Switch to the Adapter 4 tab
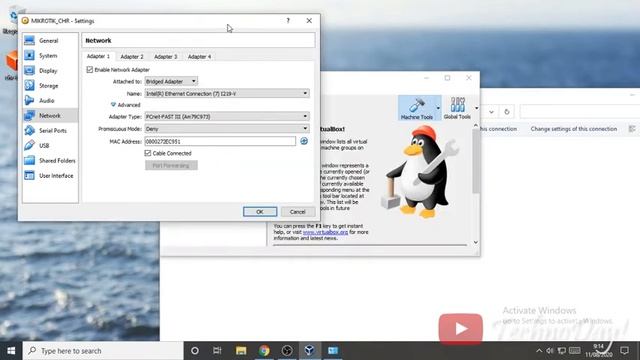 point(199,57)
